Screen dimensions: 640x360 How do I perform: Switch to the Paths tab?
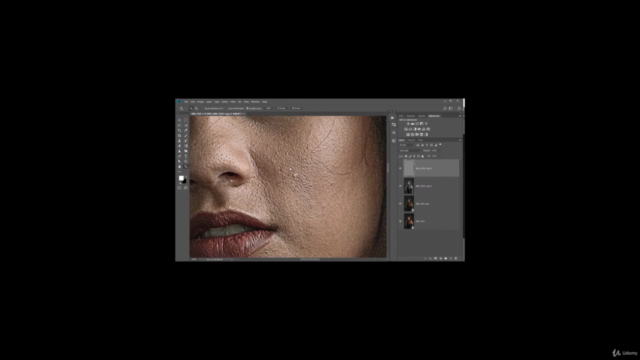pos(420,140)
